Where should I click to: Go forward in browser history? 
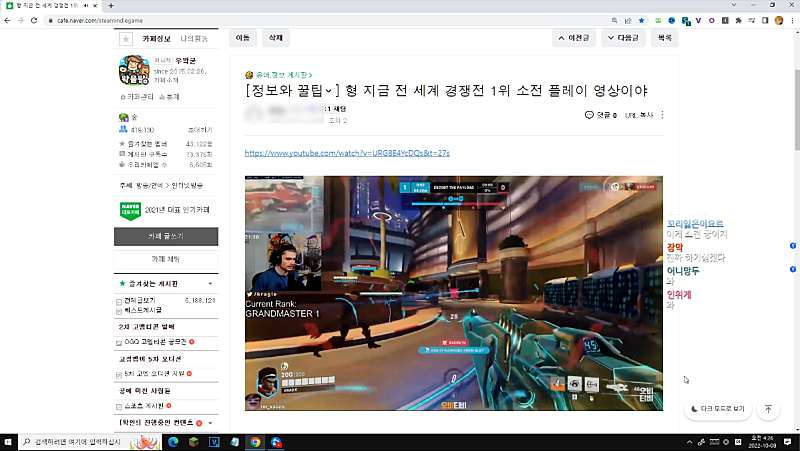click(x=20, y=20)
